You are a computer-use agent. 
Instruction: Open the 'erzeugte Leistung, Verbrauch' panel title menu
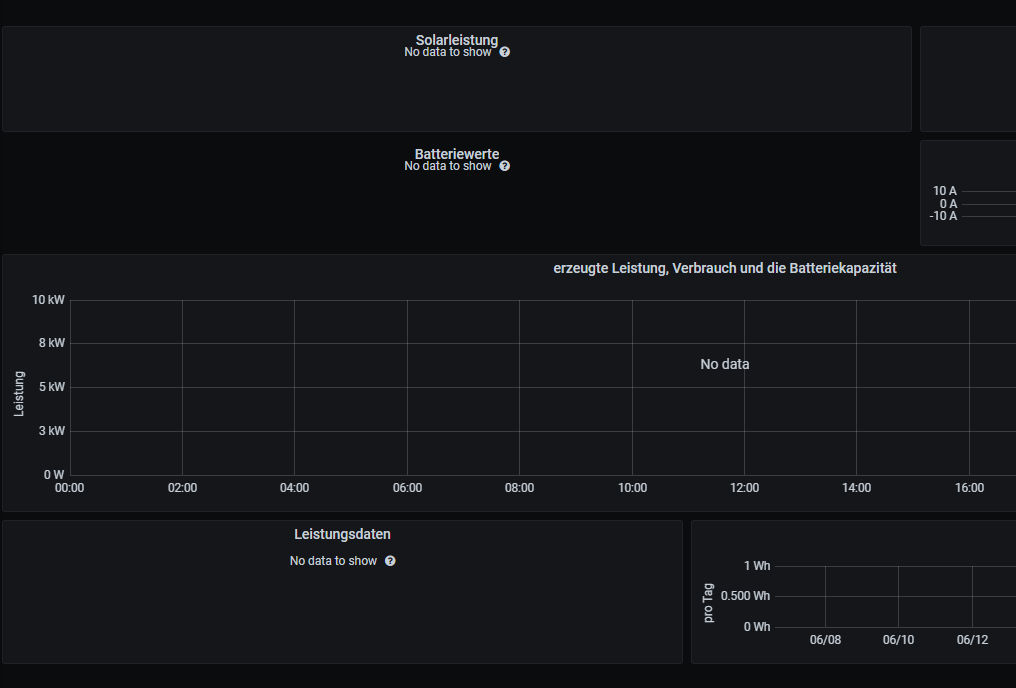[724, 268]
